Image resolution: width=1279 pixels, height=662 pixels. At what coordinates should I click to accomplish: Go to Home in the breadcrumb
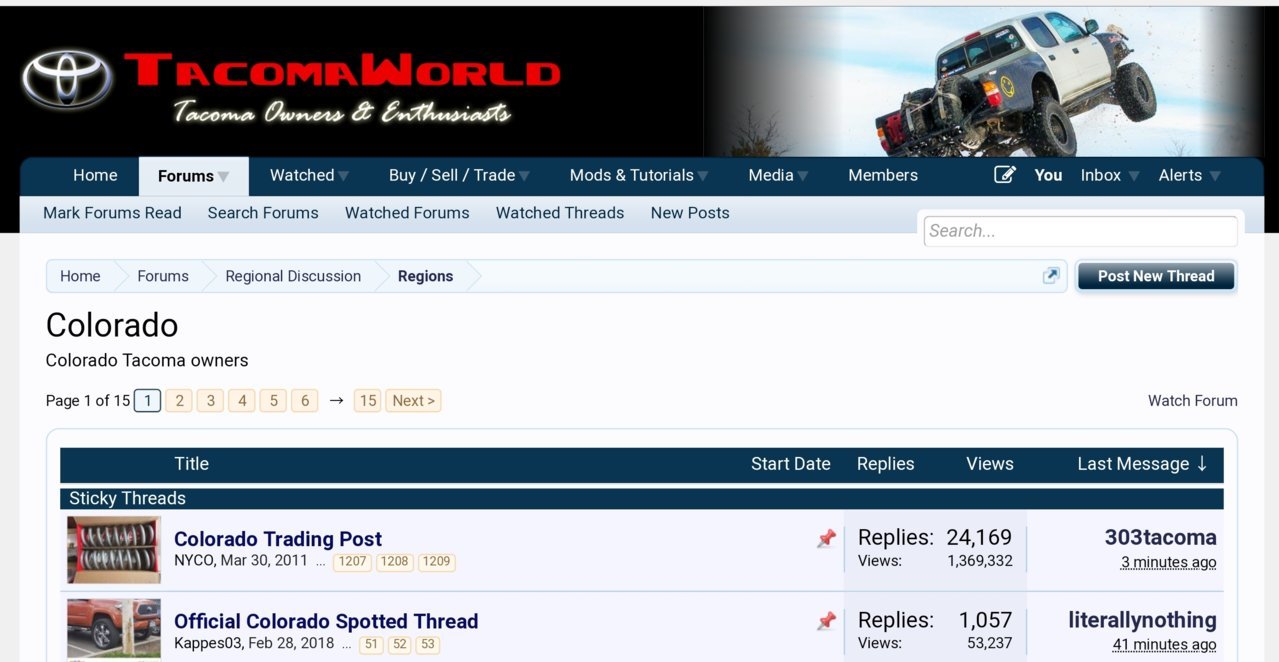(80, 276)
